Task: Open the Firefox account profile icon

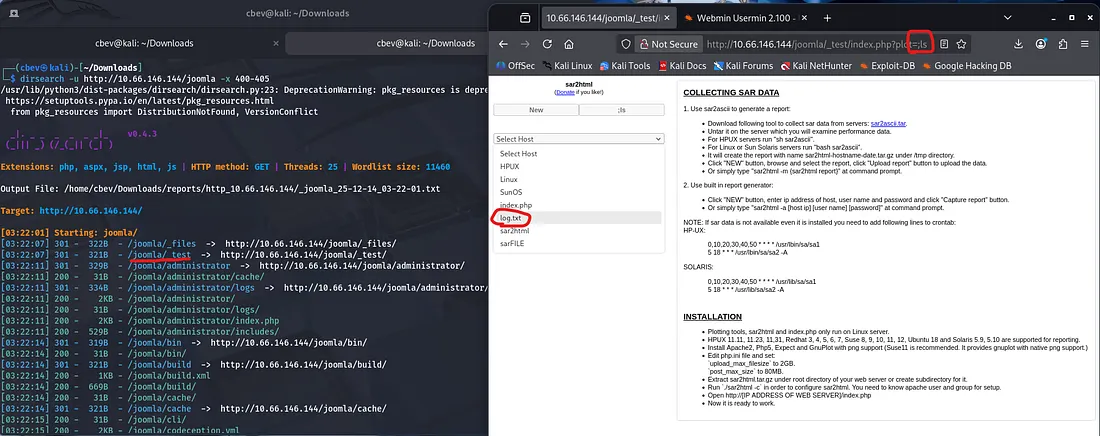Action: (1040, 44)
